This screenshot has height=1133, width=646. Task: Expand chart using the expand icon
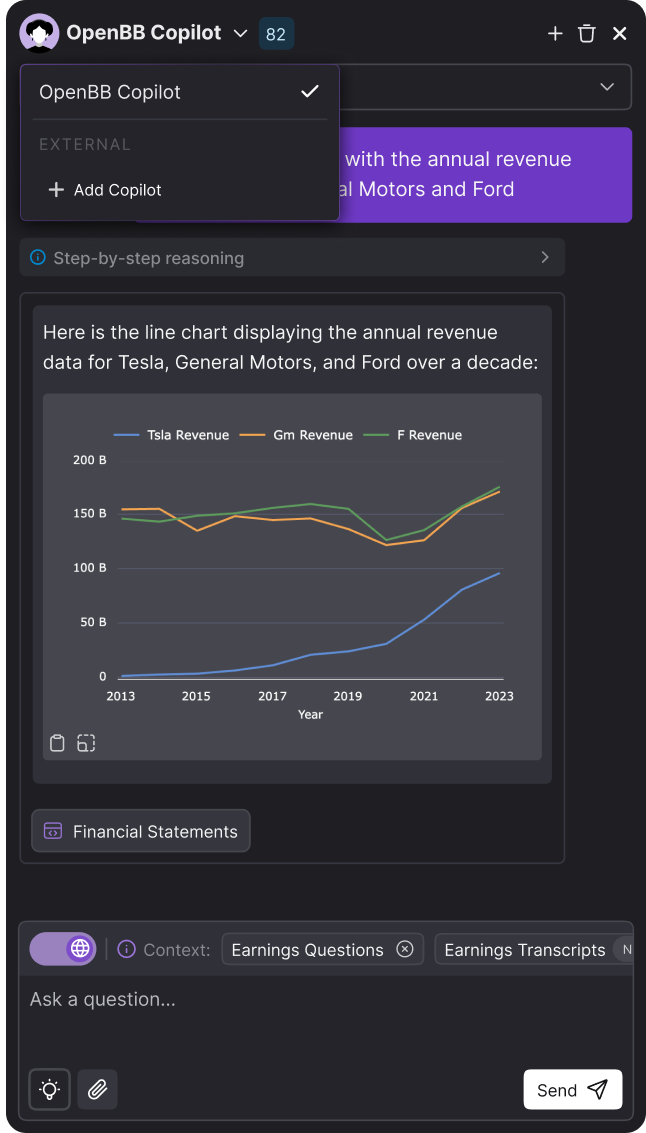[x=86, y=743]
